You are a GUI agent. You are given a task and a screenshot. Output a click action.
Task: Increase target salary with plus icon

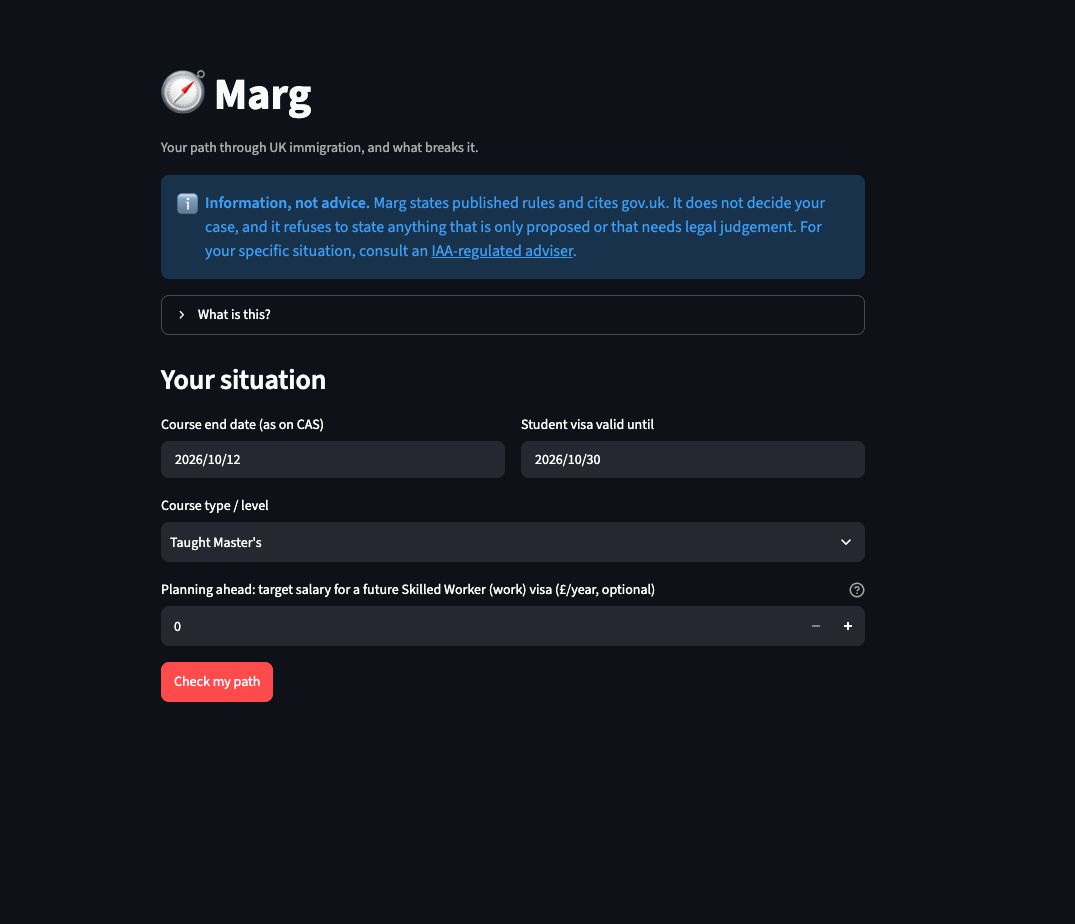[848, 626]
